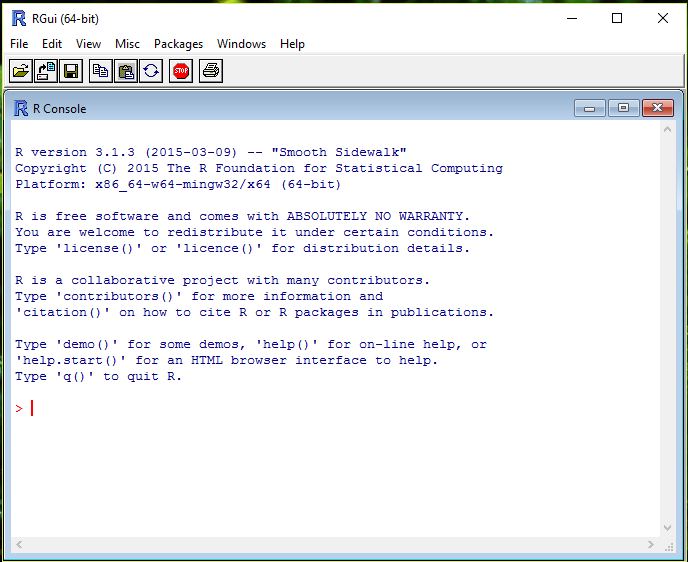
Task: Open the Misc menu
Action: click(127, 44)
